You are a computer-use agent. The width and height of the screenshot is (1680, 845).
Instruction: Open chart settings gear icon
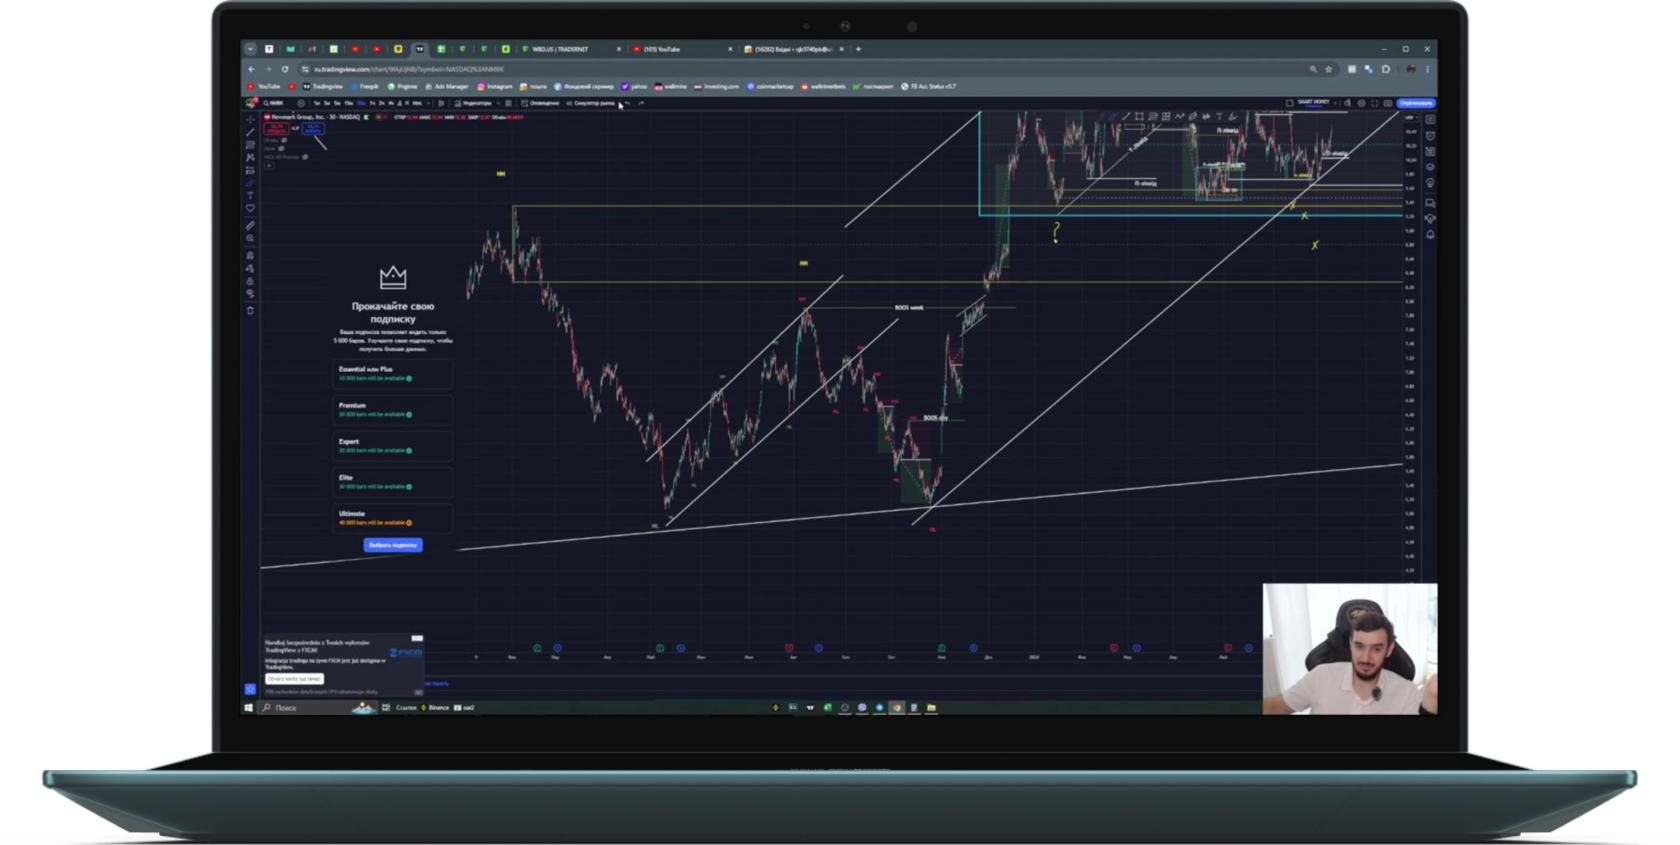point(1361,103)
